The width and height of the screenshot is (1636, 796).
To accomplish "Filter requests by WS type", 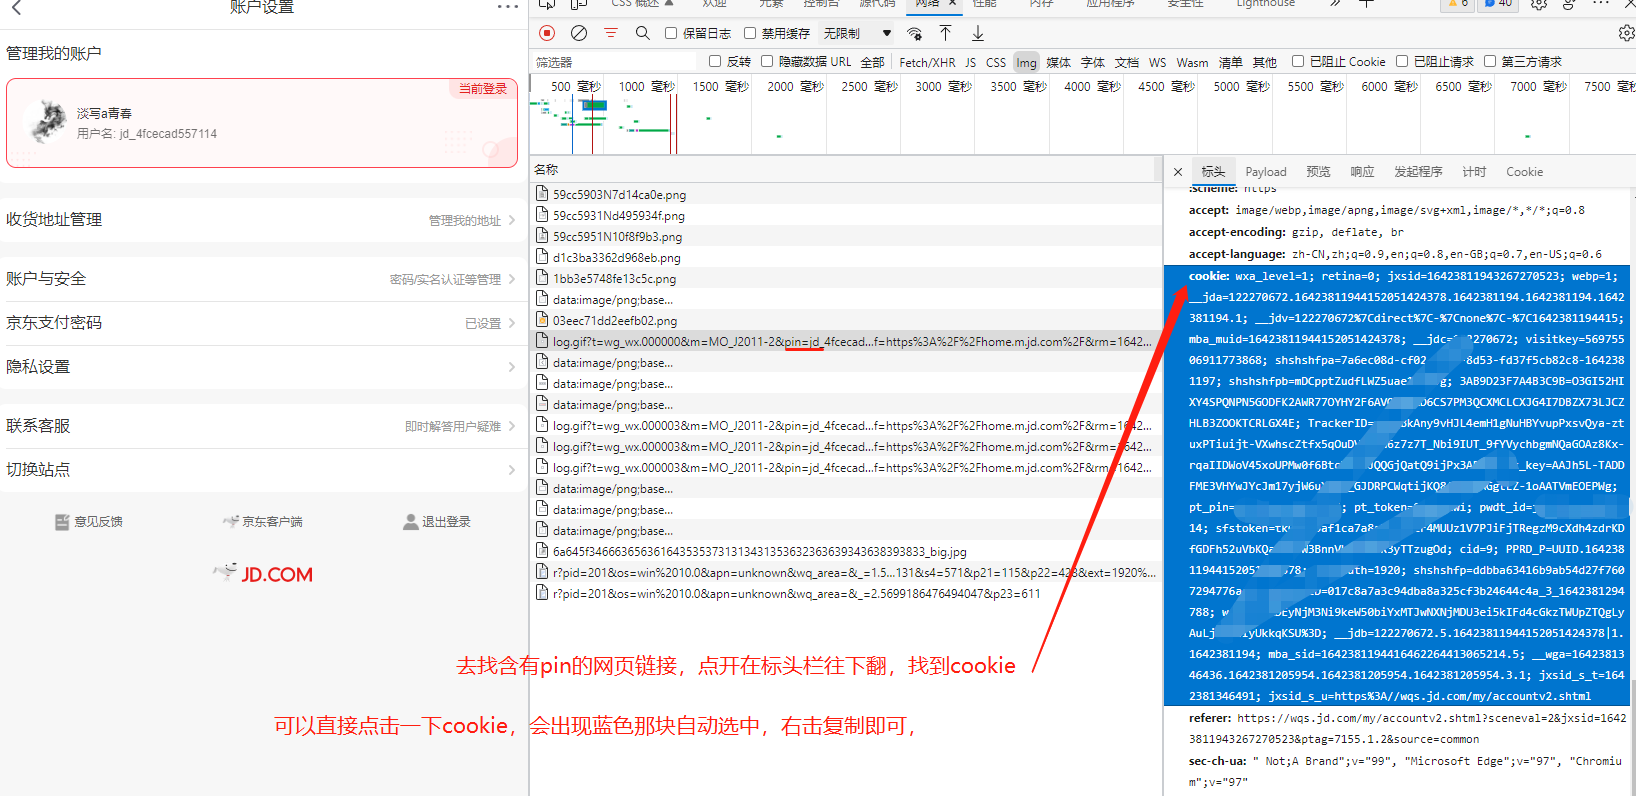I will [1158, 62].
